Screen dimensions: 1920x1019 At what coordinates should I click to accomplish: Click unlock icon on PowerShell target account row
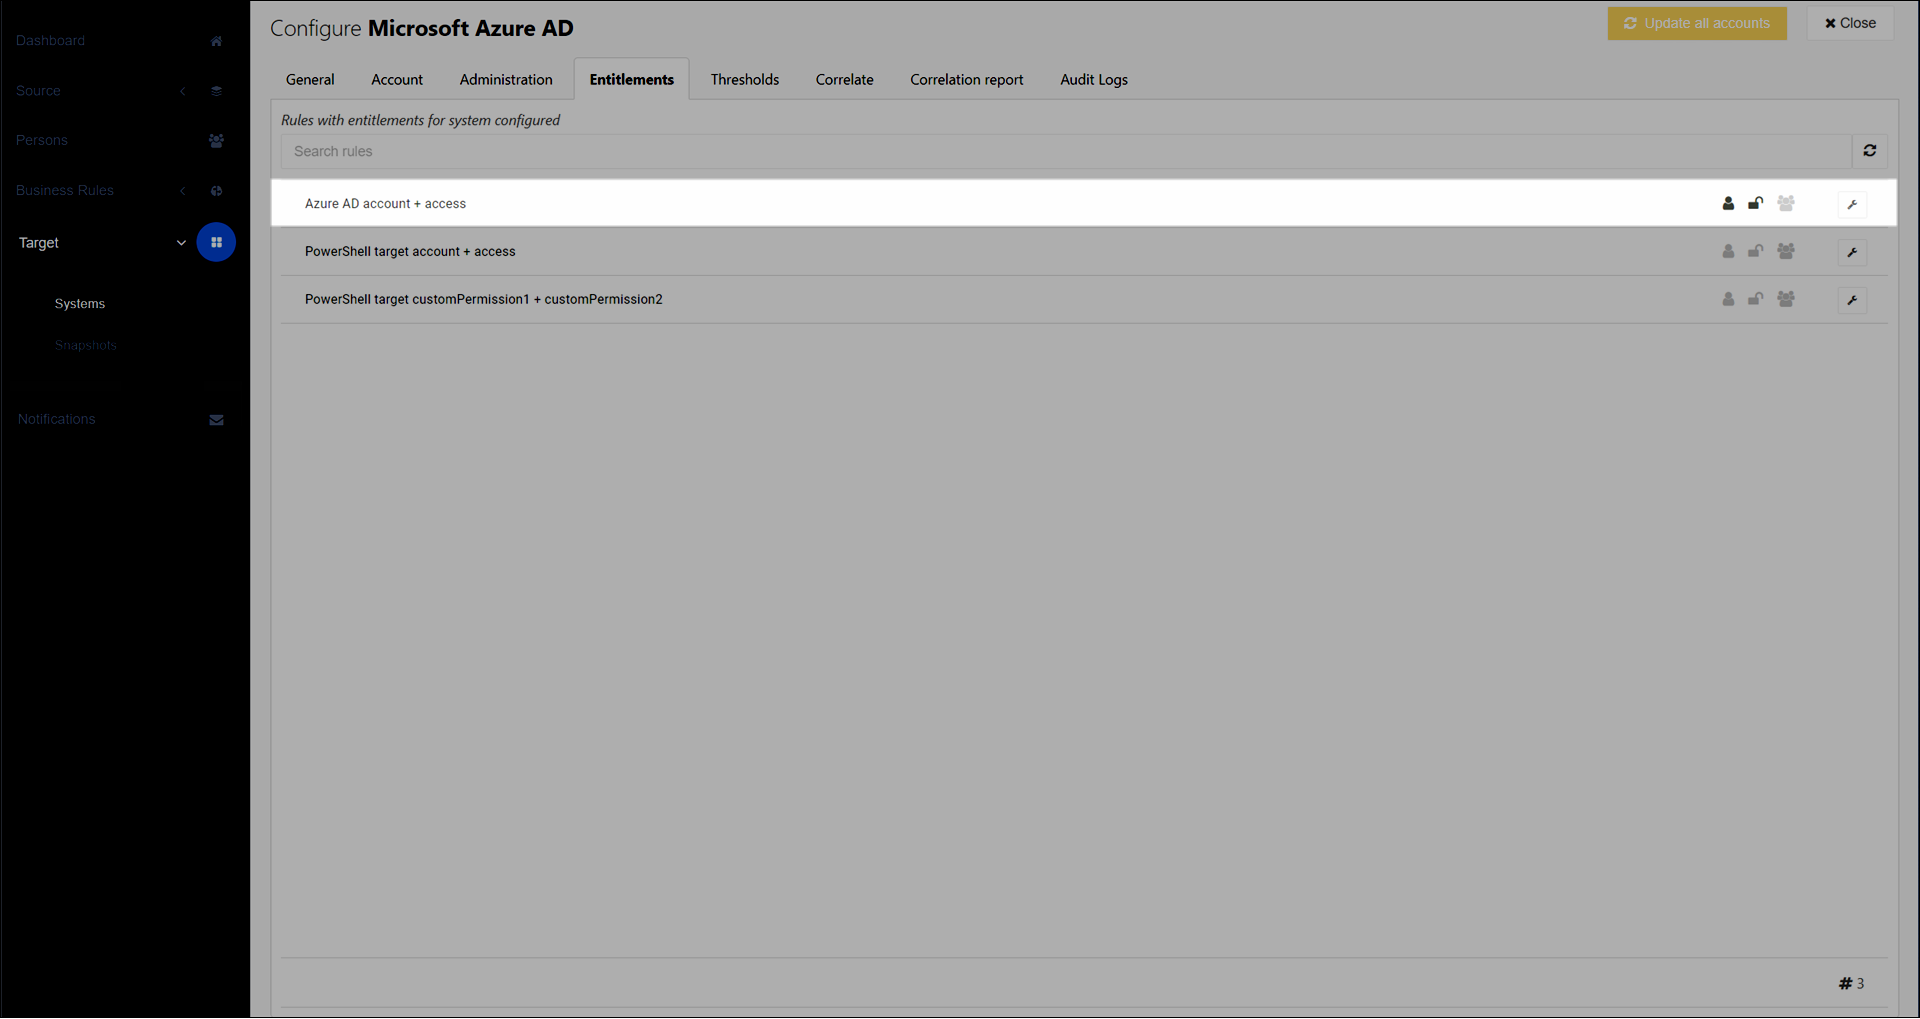click(x=1755, y=252)
